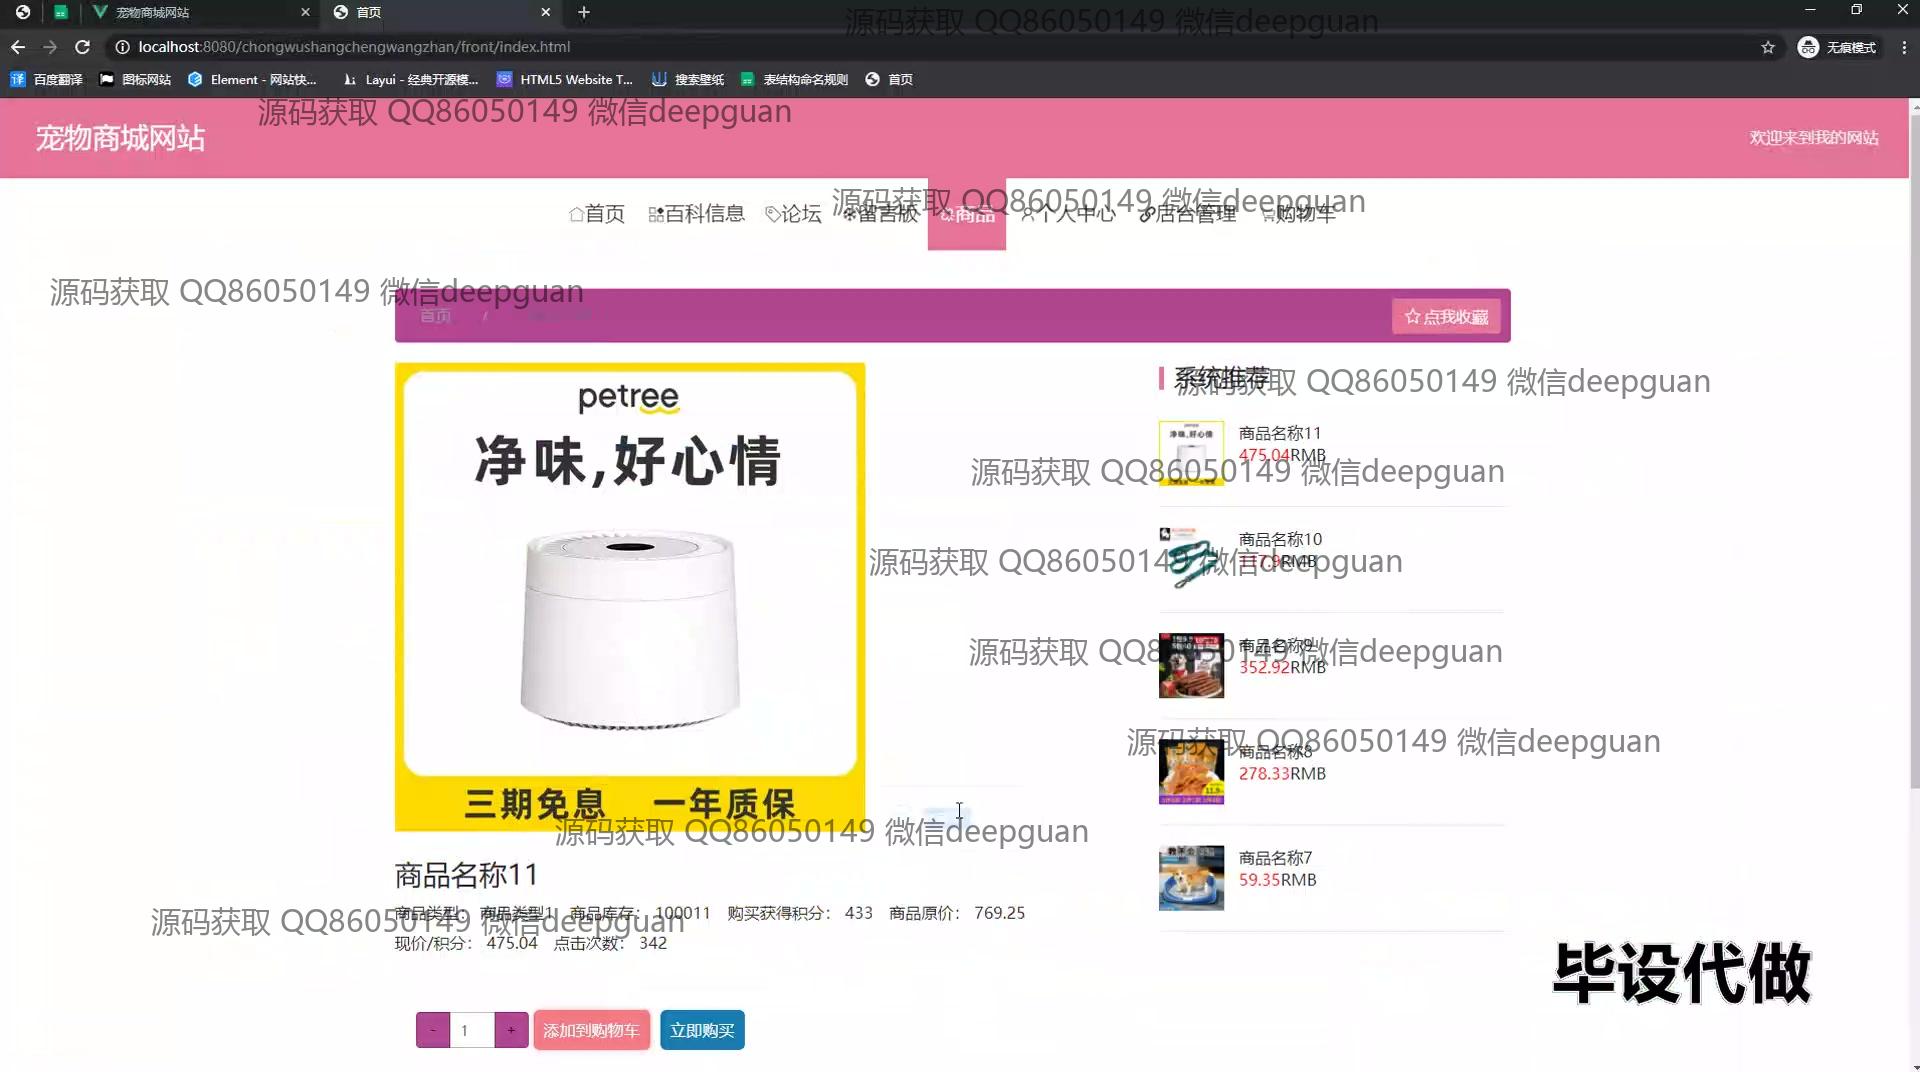Select 商品 in site navigation
Image resolution: width=1920 pixels, height=1072 pixels.
click(x=967, y=214)
